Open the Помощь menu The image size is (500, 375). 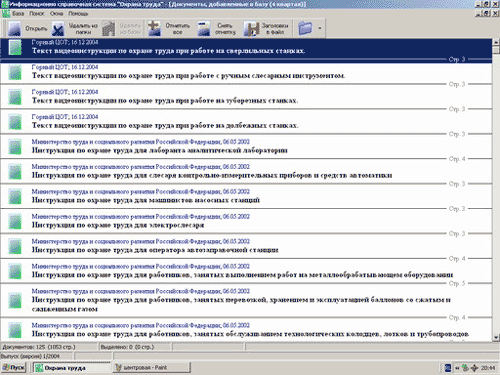[78, 14]
